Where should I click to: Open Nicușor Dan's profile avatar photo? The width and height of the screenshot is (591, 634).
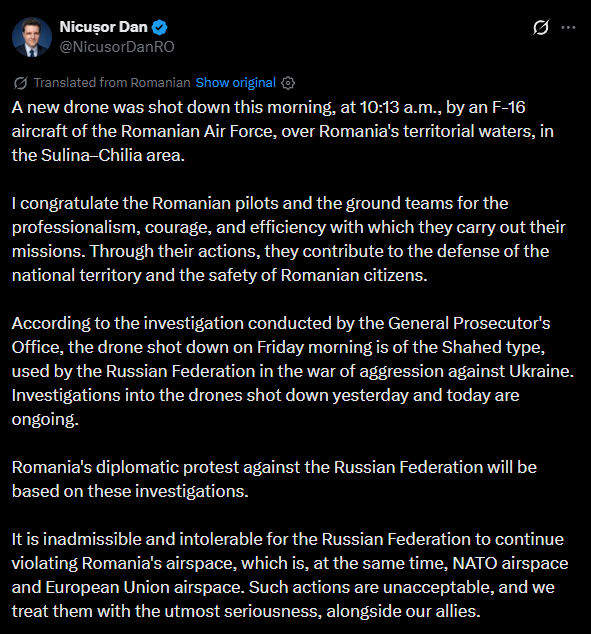pyautogui.click(x=32, y=37)
